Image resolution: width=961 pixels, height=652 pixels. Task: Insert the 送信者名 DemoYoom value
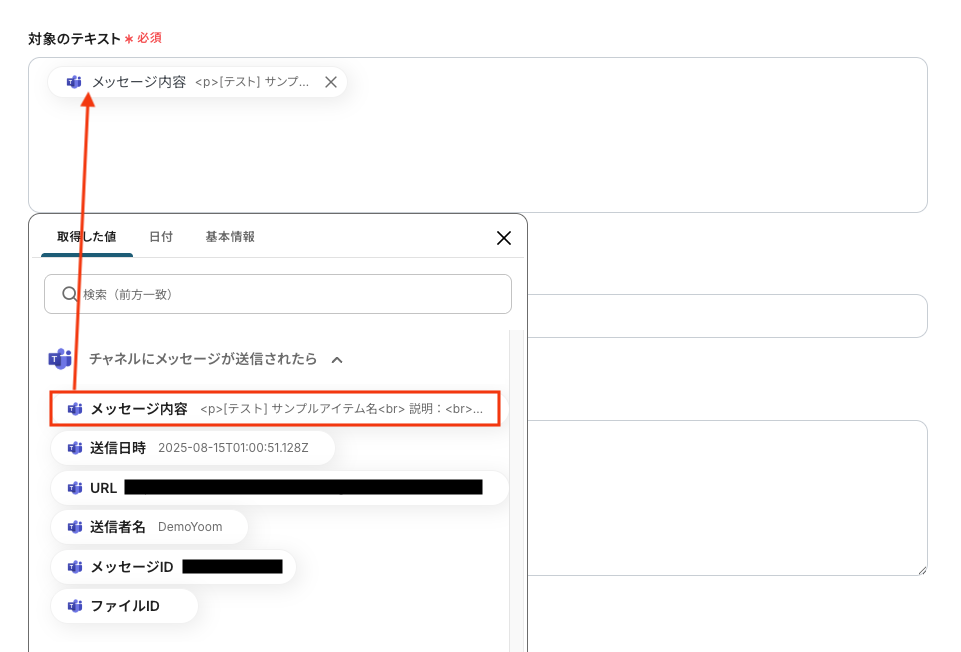pos(150,527)
